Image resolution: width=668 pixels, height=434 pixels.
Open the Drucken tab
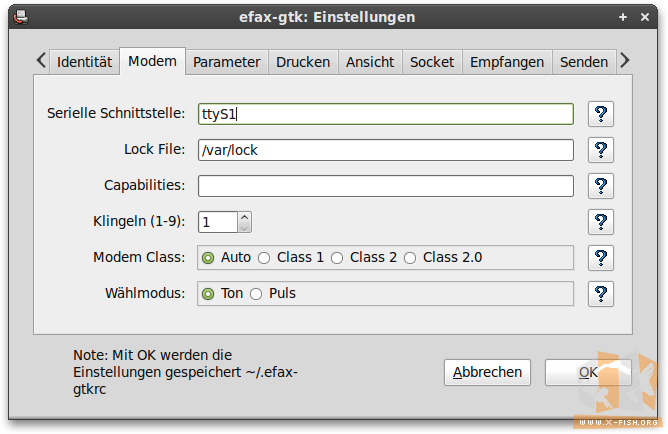[303, 62]
